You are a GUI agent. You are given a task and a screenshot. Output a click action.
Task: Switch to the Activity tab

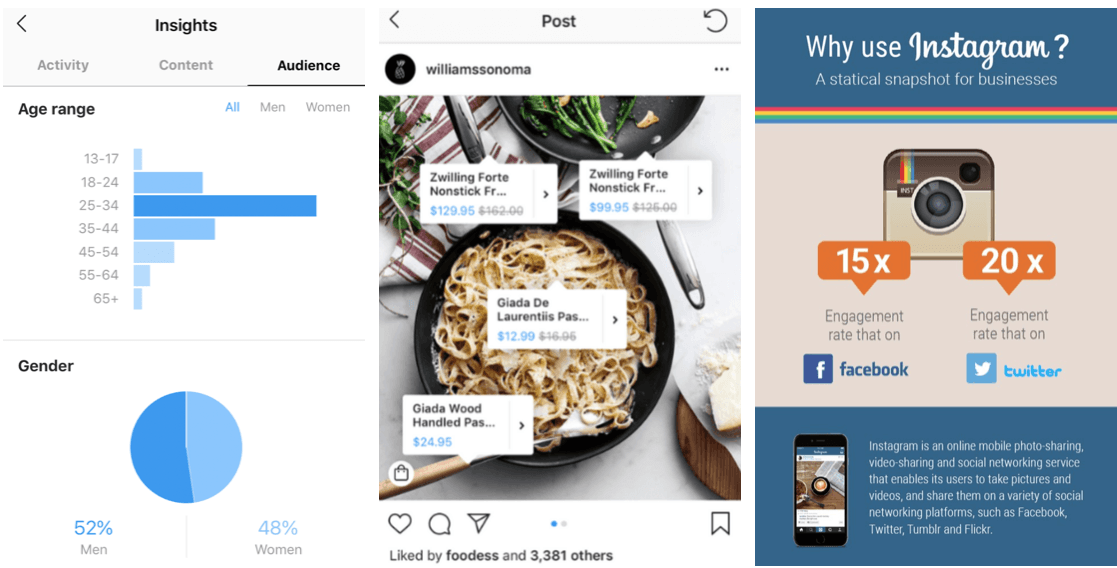[63, 65]
